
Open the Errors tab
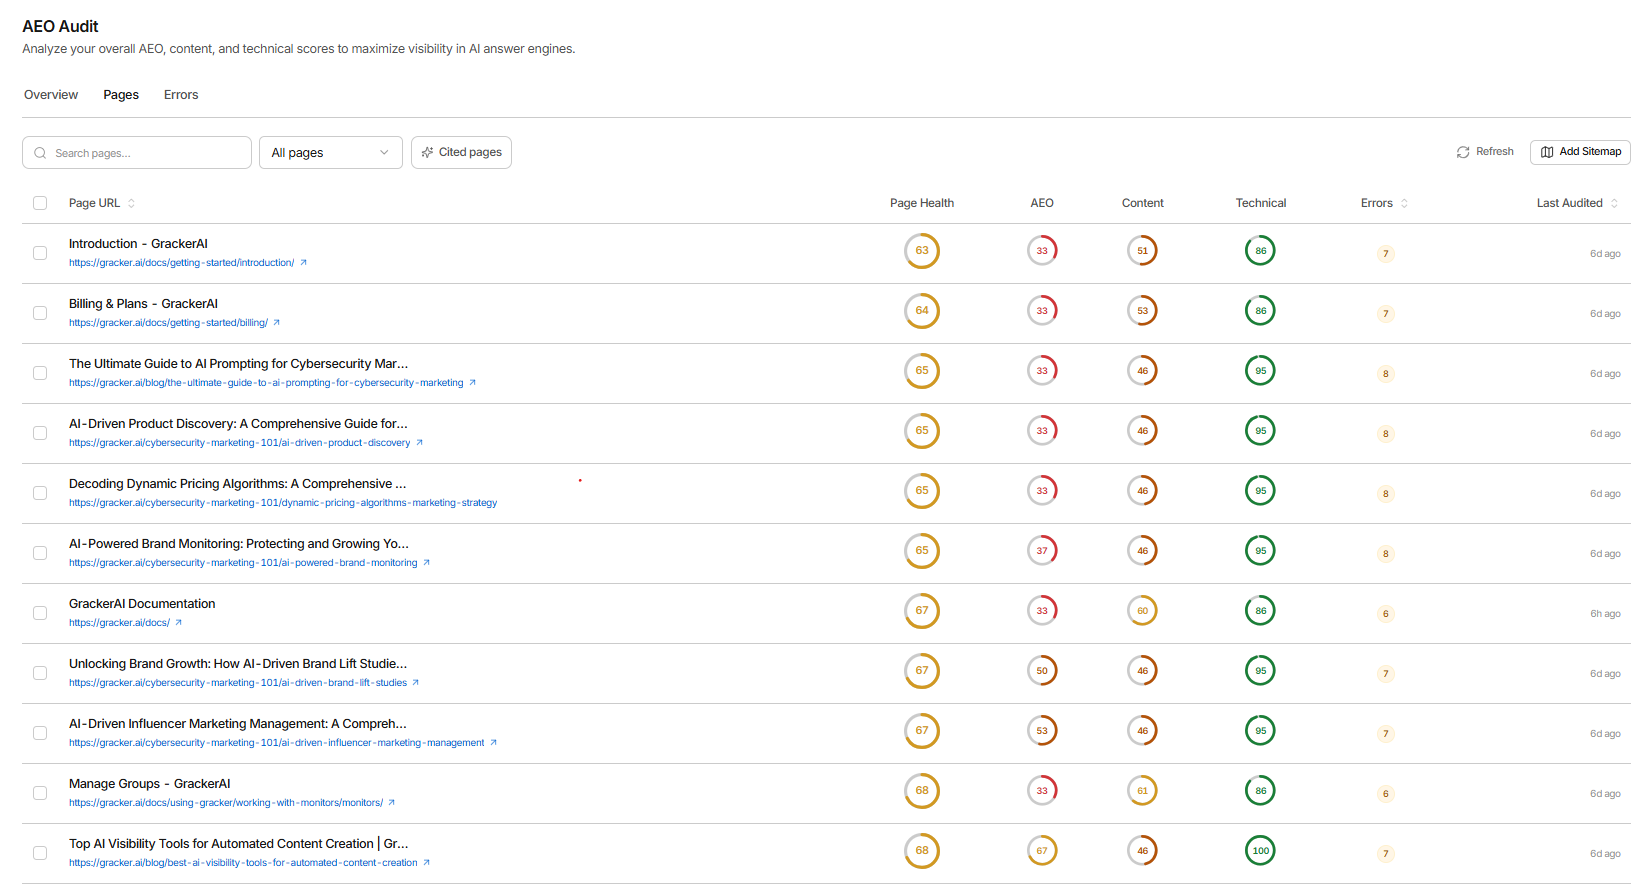click(x=181, y=95)
